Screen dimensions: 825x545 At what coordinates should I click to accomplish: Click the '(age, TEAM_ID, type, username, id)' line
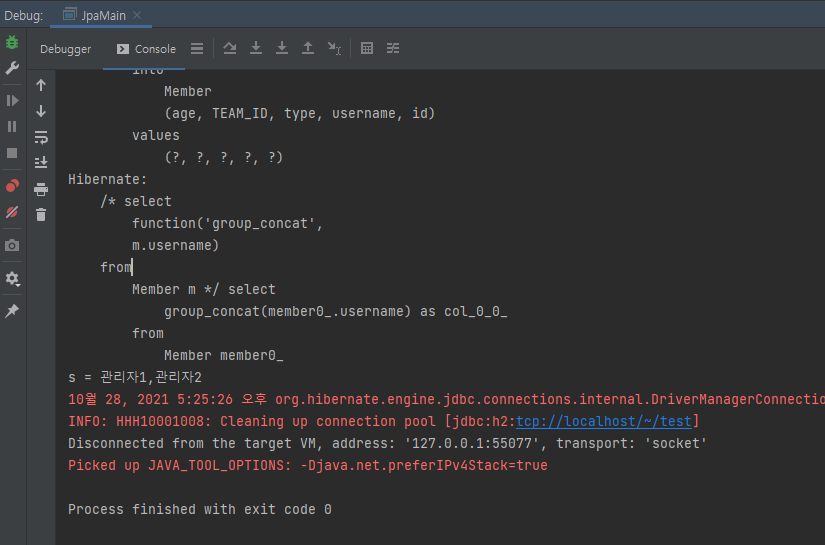coord(300,114)
